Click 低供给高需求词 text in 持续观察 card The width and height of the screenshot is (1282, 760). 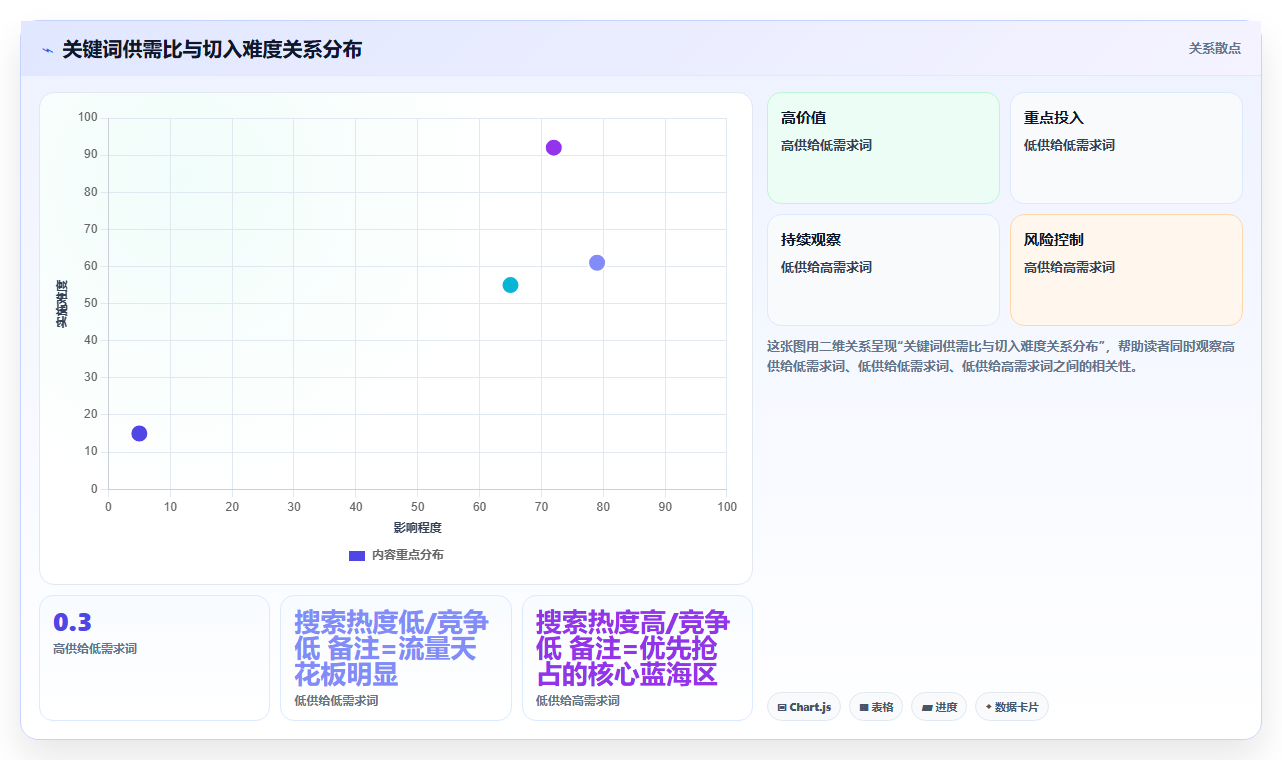[x=826, y=267]
